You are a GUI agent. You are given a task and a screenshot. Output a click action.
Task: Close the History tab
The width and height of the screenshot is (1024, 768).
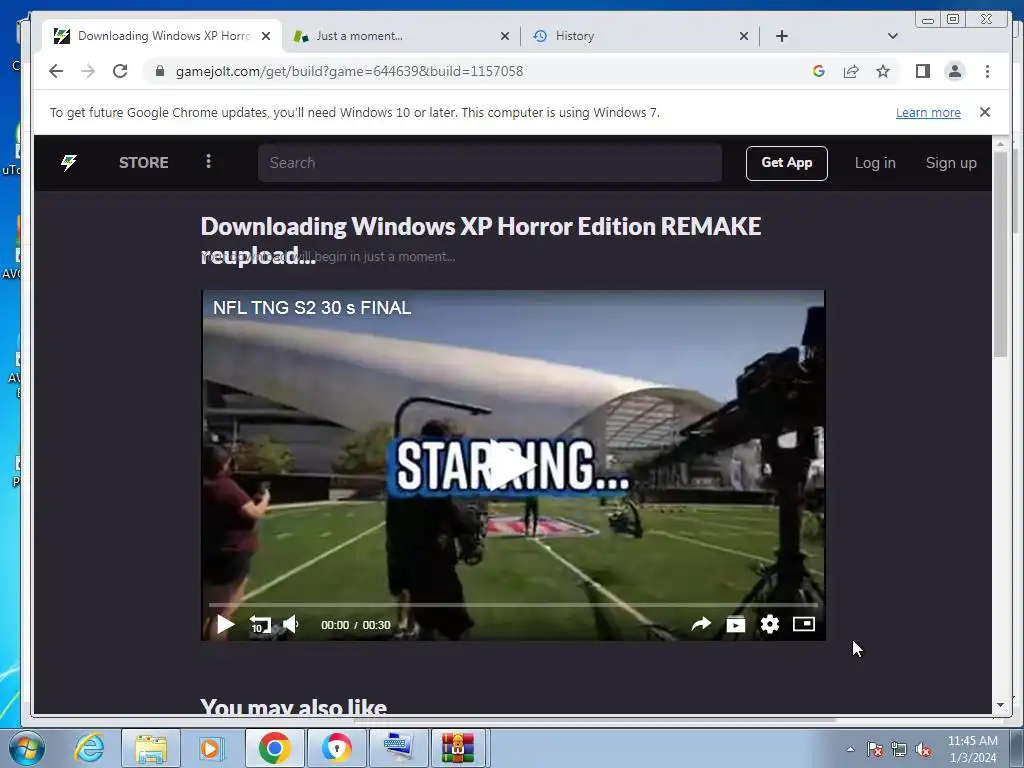pos(743,36)
